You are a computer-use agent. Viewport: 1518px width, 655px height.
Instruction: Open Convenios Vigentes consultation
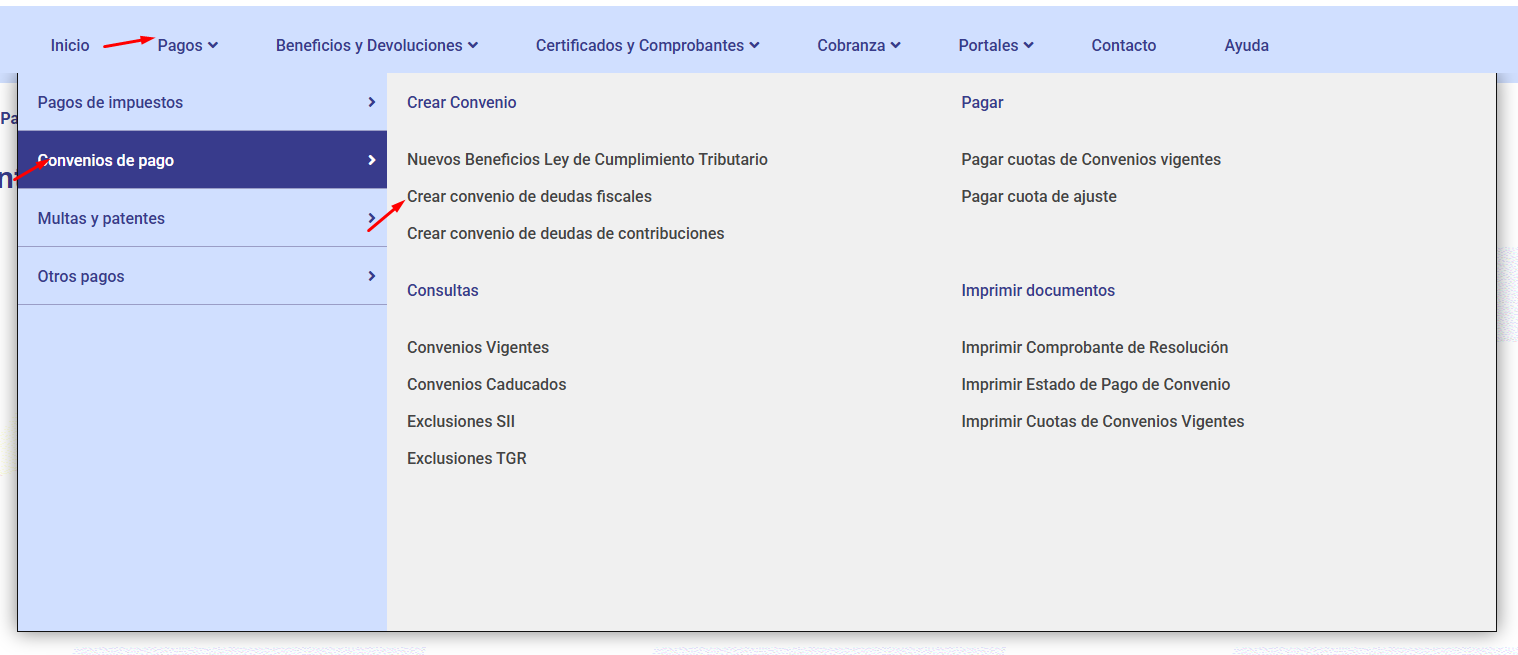click(478, 347)
